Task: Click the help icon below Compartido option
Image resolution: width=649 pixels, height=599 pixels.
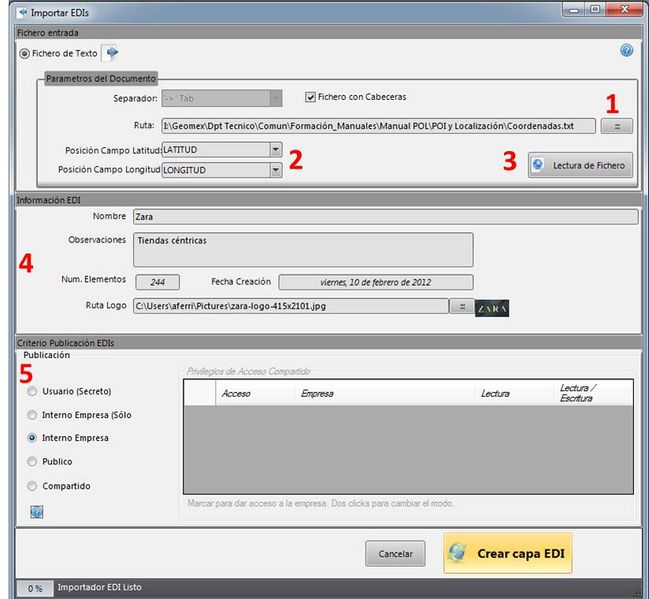Action: pyautogui.click(x=36, y=512)
